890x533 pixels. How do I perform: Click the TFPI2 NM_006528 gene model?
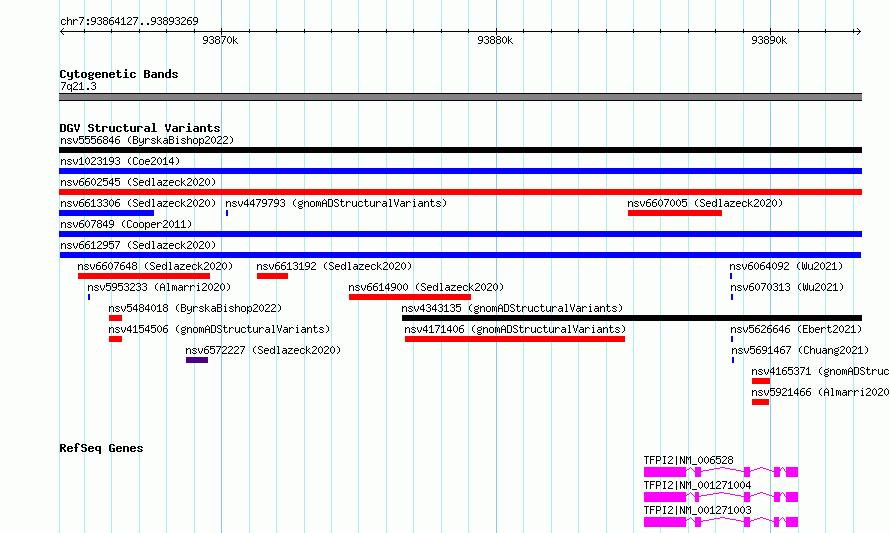(721, 472)
